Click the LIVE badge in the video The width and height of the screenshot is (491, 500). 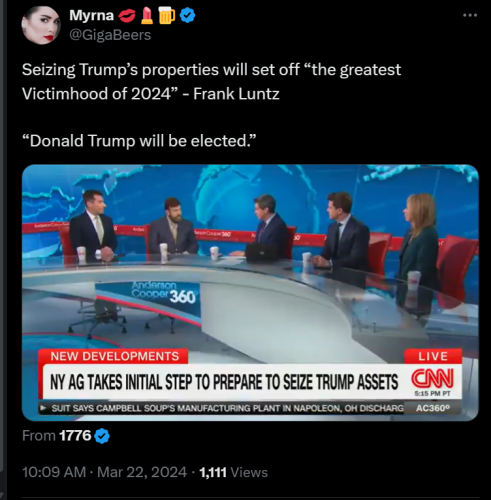tap(433, 356)
